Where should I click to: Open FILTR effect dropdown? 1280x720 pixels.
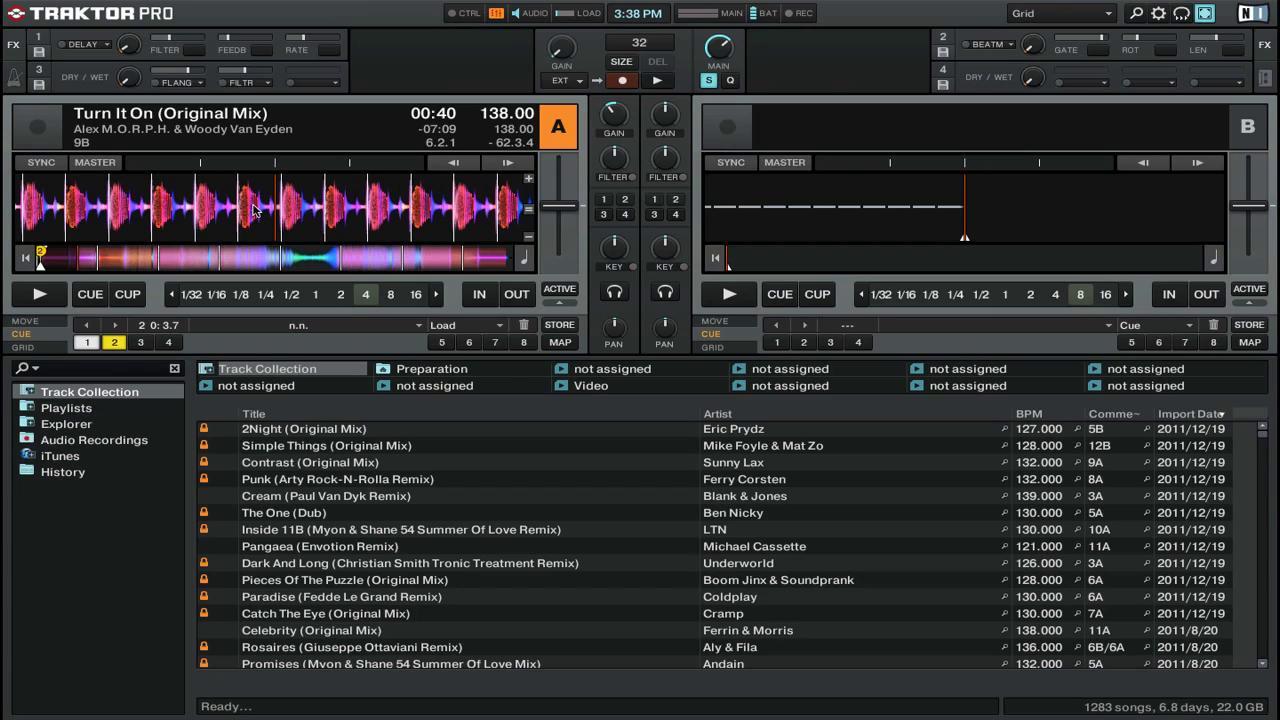(x=245, y=83)
